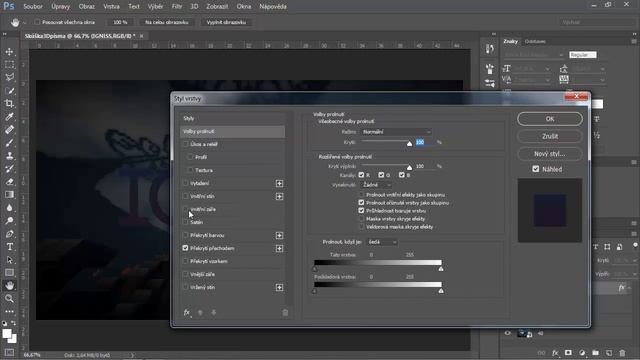640x360 pixels.
Task: Click the fx button in the Layers panel
Action: click(555, 353)
